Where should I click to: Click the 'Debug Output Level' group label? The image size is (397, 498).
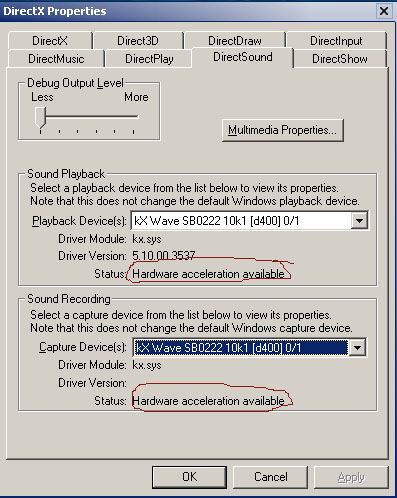click(75, 83)
